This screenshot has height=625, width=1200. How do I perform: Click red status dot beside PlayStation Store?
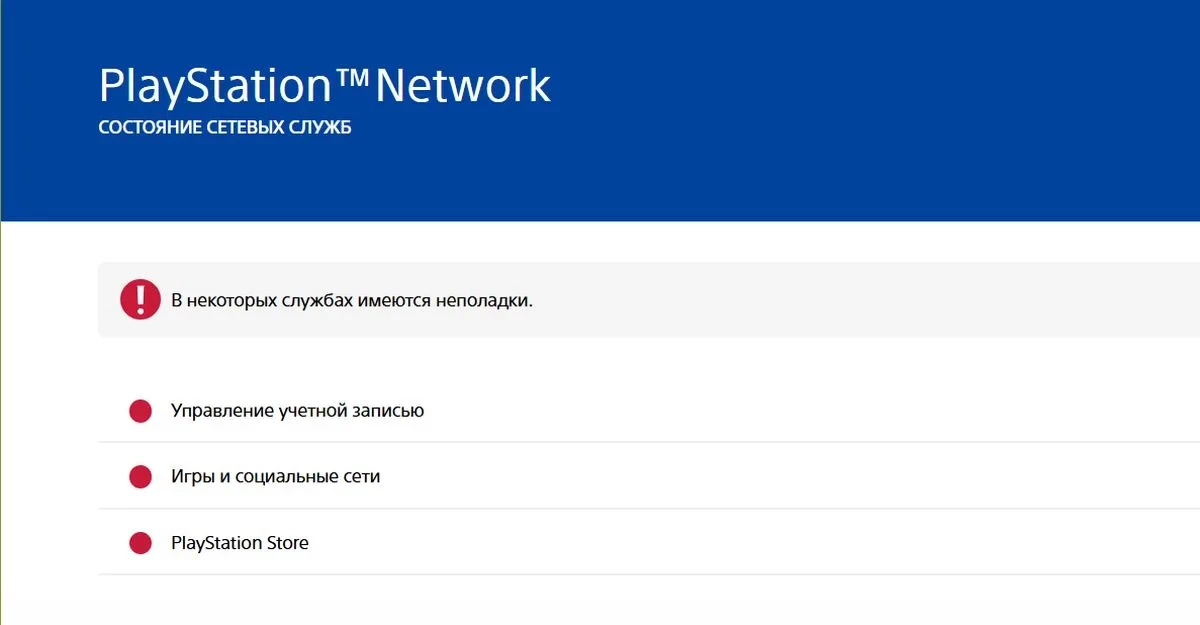[140, 543]
